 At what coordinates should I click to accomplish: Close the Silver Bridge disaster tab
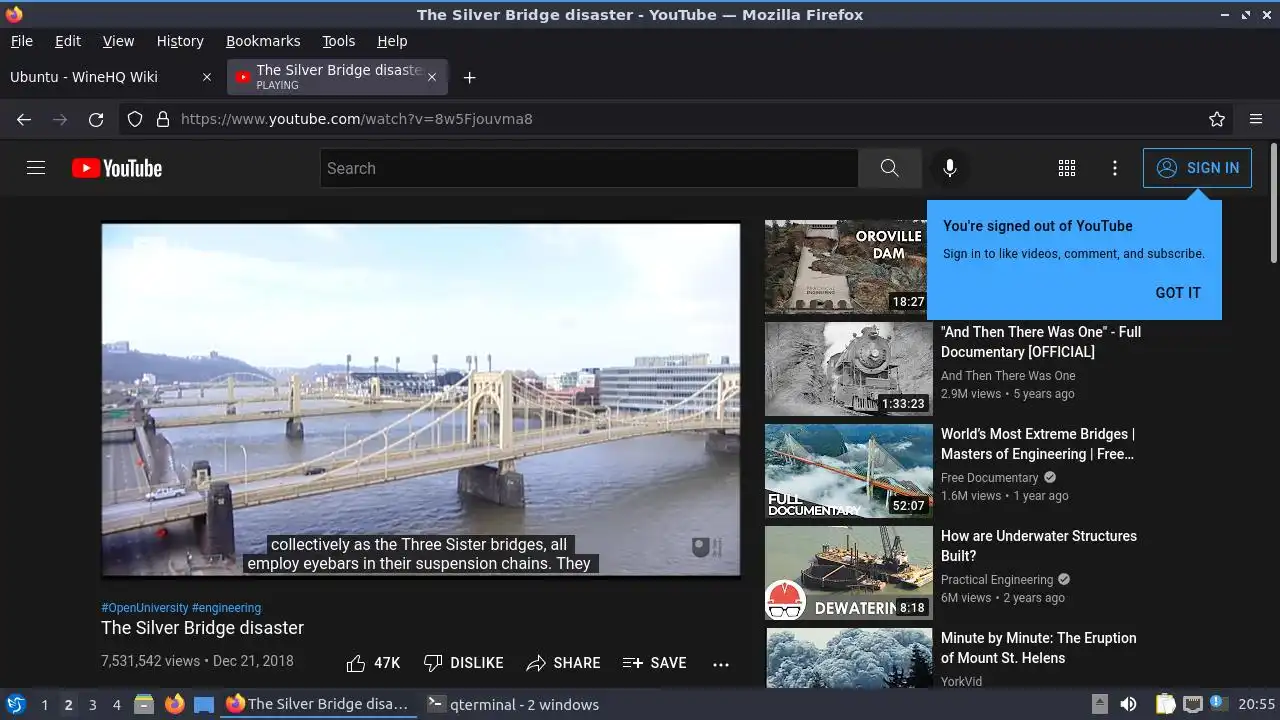point(432,77)
